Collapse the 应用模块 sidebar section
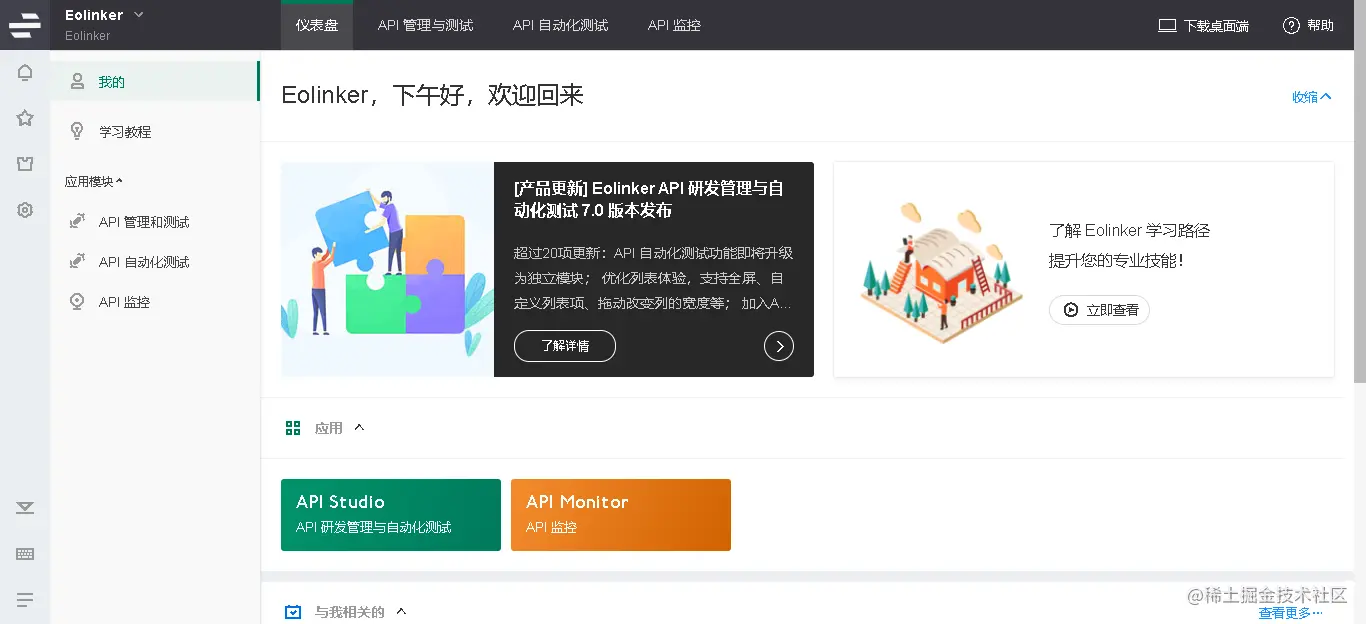This screenshot has width=1366, height=624. 94,181
